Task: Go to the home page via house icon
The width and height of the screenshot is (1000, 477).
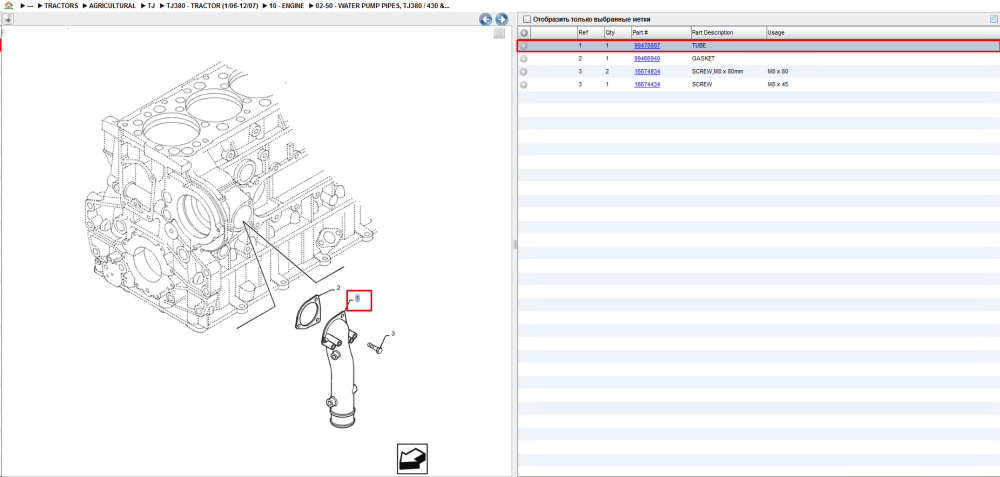Action: 8,5
